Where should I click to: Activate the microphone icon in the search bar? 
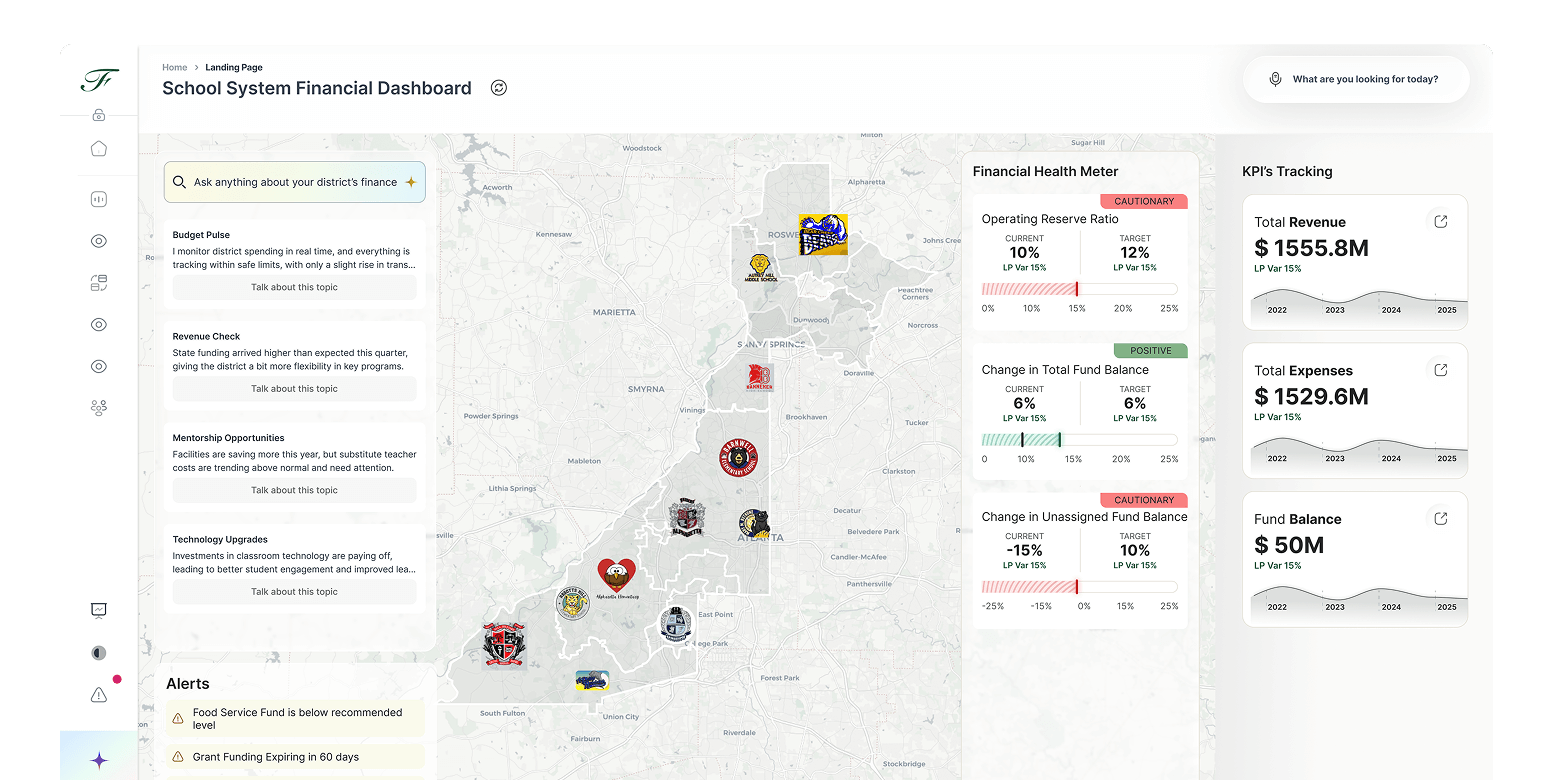pos(1275,79)
